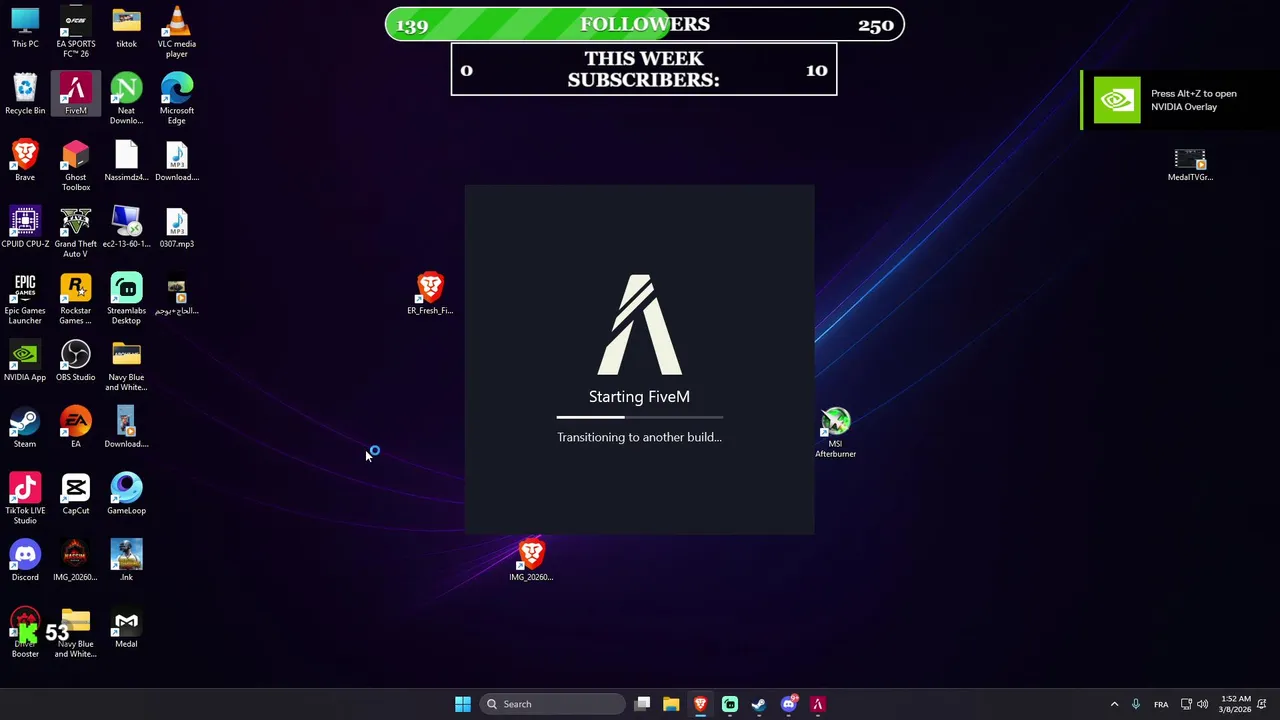This screenshot has height=720, width=1280.
Task: Open Microsoft Edge desktop shortcut
Action: coord(177,99)
